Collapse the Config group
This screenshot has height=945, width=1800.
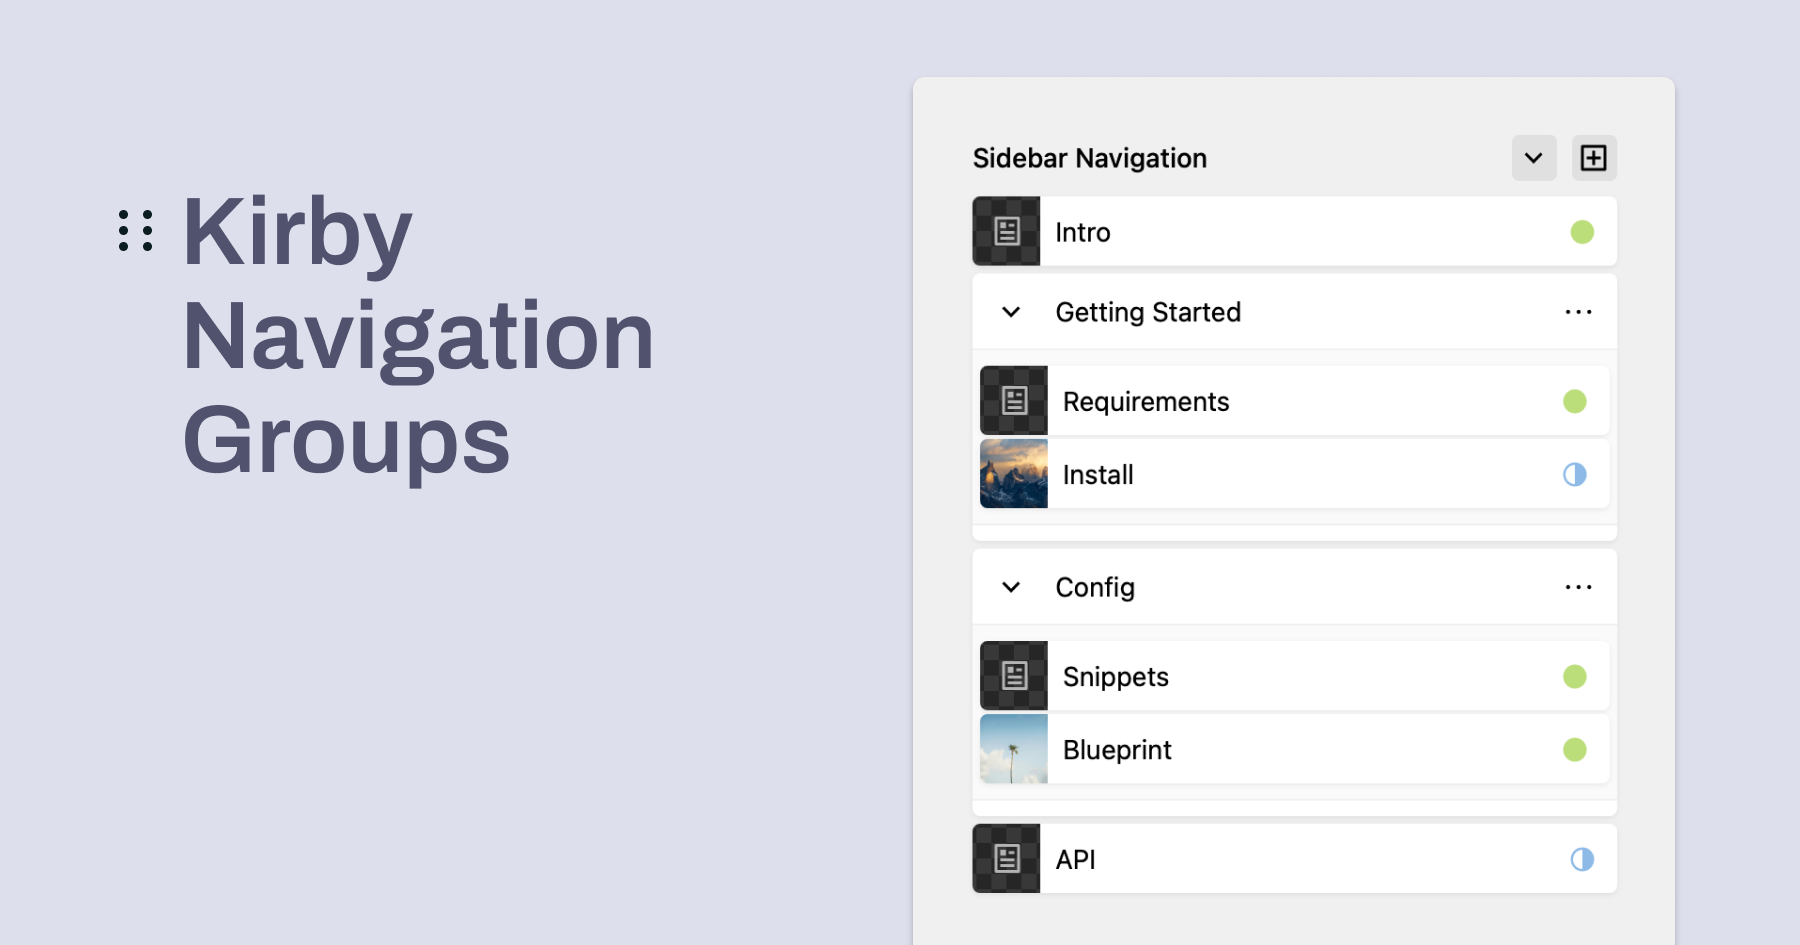(1010, 587)
